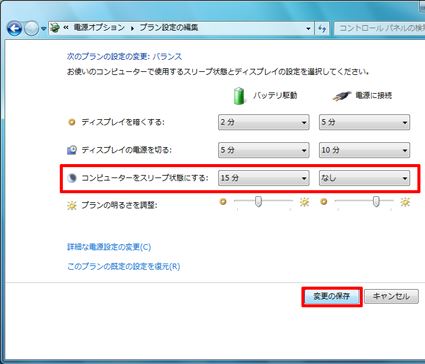Open plugged-in display off dropdown showing 10 分

(364, 150)
